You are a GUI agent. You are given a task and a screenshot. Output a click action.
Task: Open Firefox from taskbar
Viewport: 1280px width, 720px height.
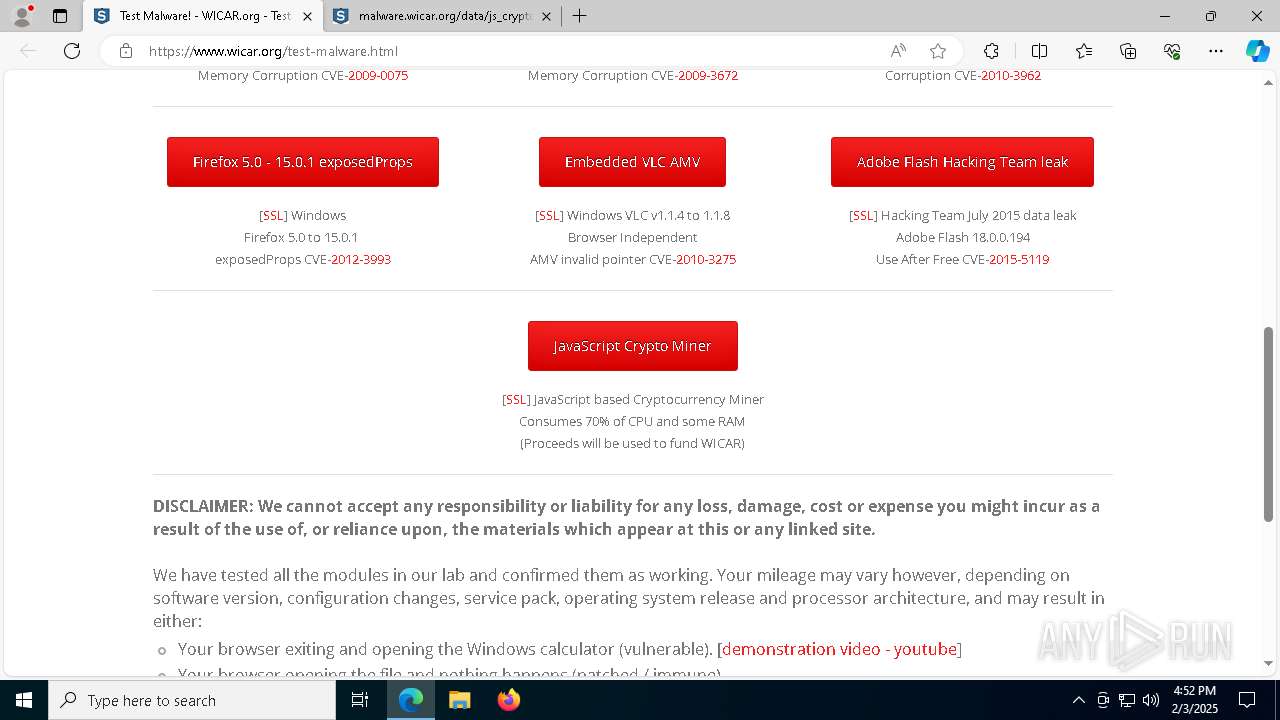508,700
